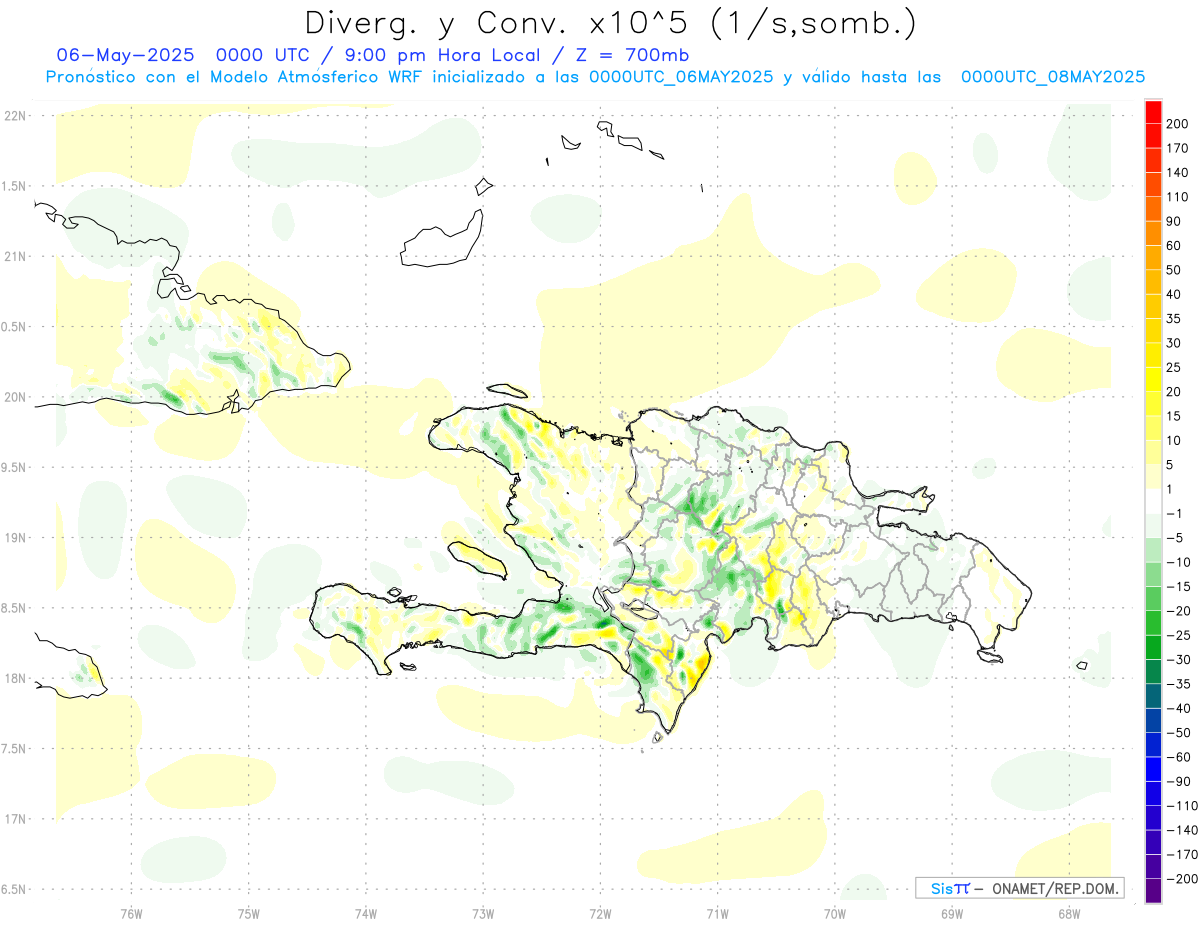Click the latitude label '1.5N'
The image size is (1200, 927).
click(14, 186)
